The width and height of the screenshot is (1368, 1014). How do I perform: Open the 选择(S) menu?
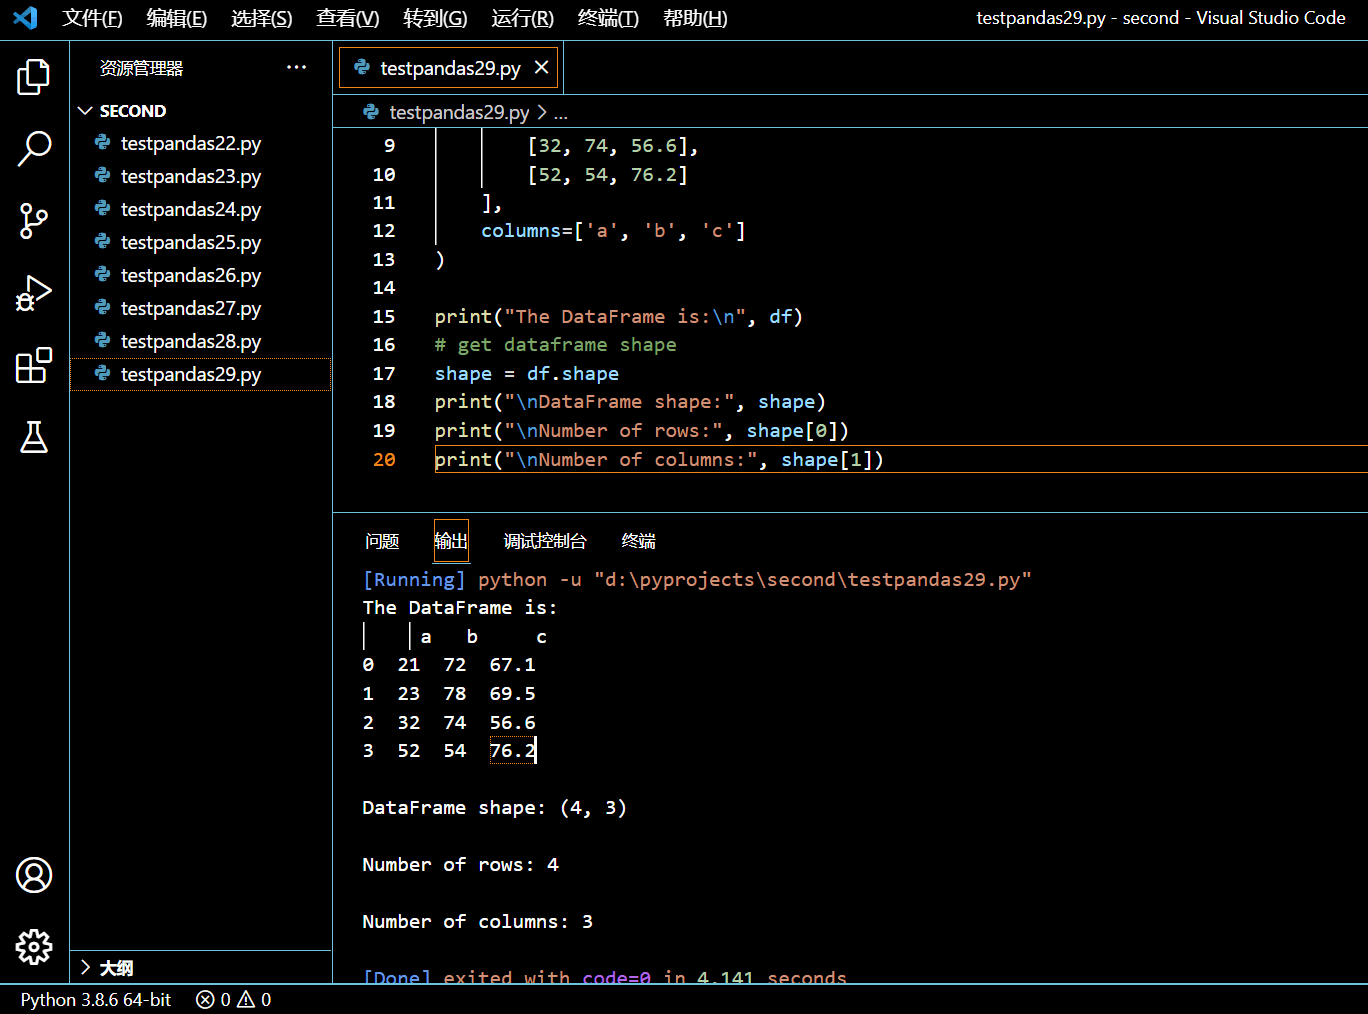click(x=262, y=18)
